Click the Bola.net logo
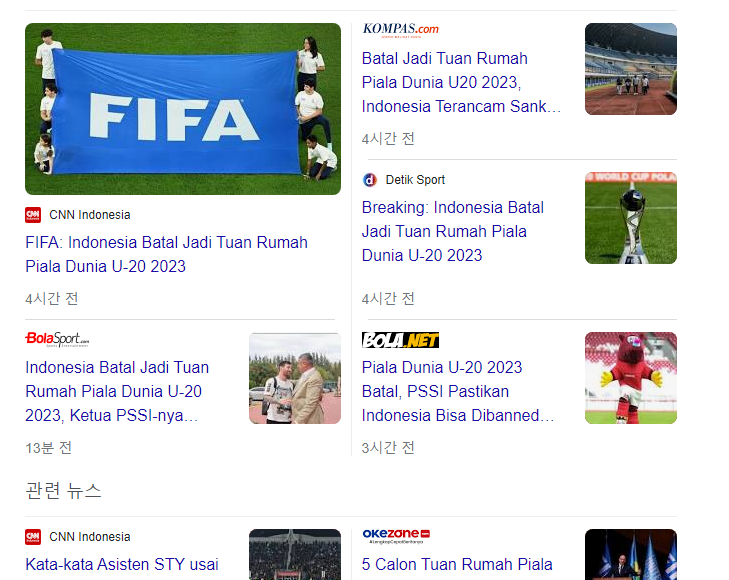This screenshot has width=729, height=580. tap(400, 340)
